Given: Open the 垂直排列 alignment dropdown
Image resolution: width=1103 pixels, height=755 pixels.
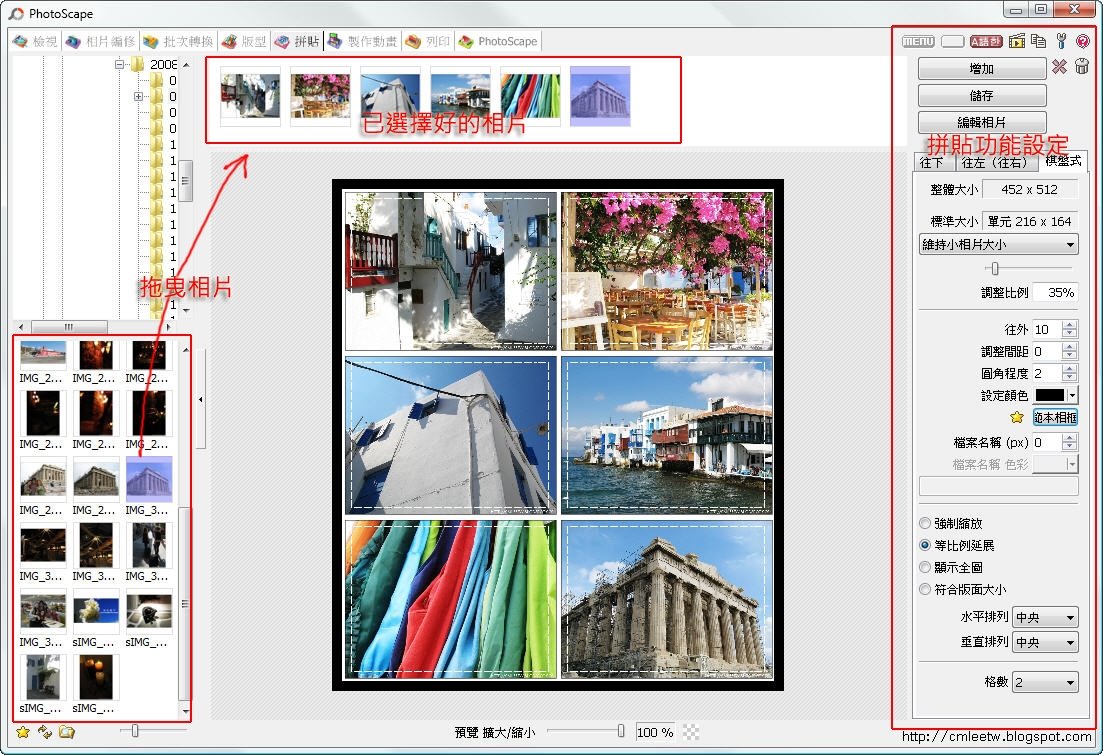Looking at the screenshot, I should (x=1045, y=642).
